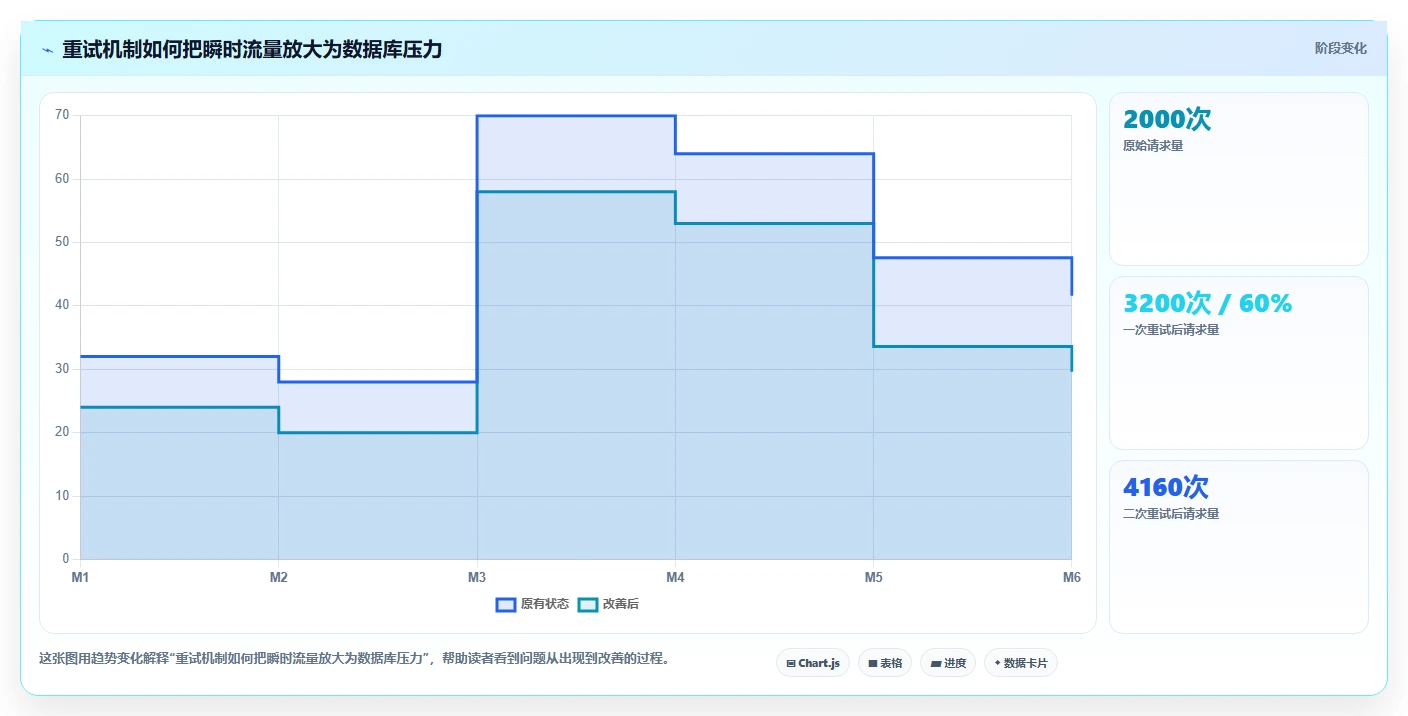The image size is (1408, 716).
Task: Select the 表格 tag
Action: (x=885, y=663)
